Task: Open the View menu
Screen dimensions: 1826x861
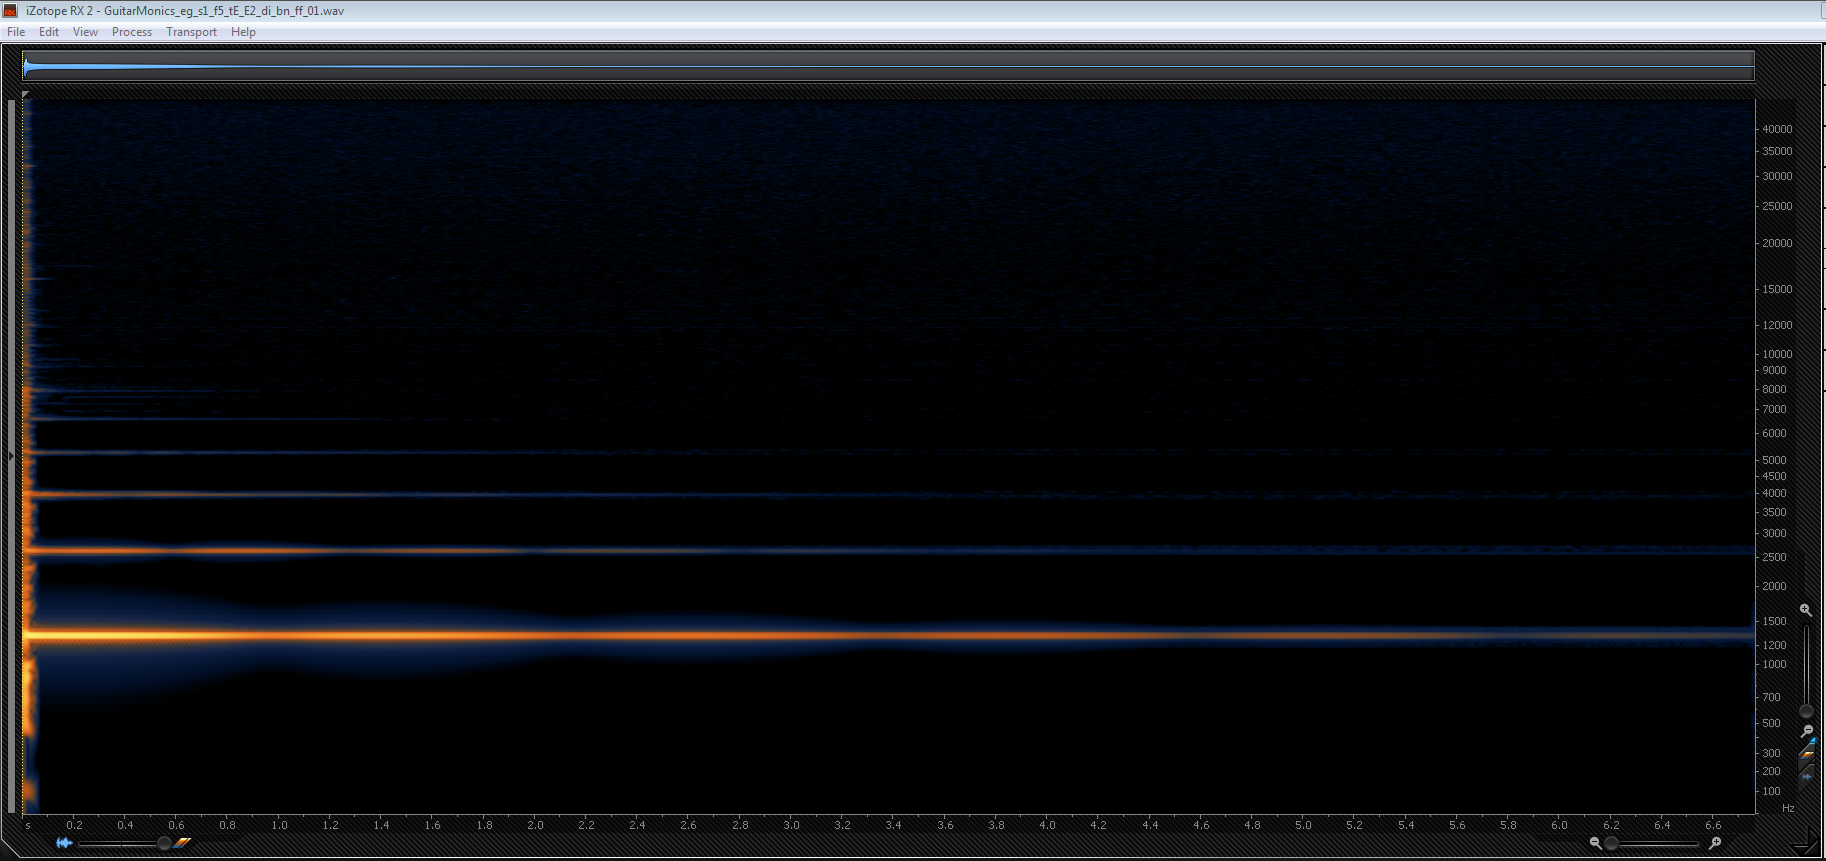Action: [x=85, y=32]
